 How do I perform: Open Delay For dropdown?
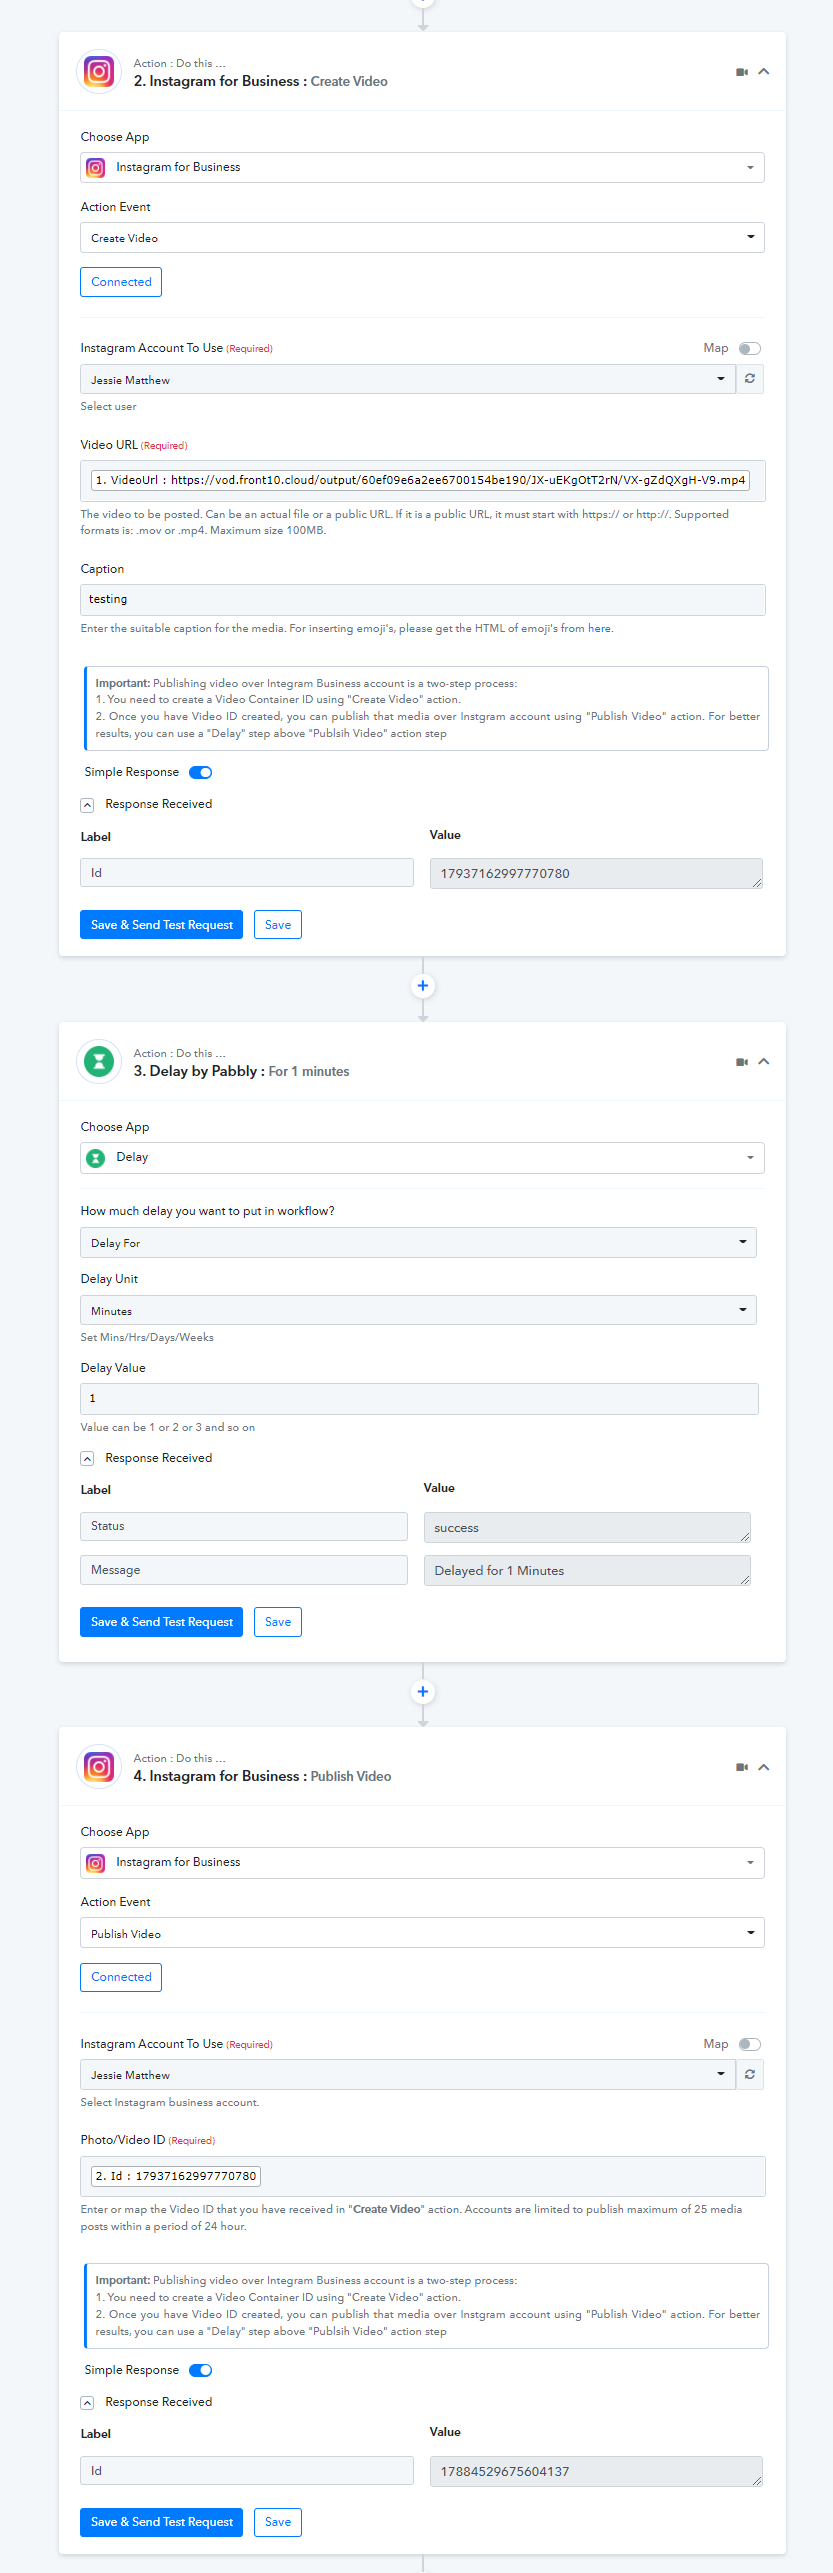[x=418, y=1242]
